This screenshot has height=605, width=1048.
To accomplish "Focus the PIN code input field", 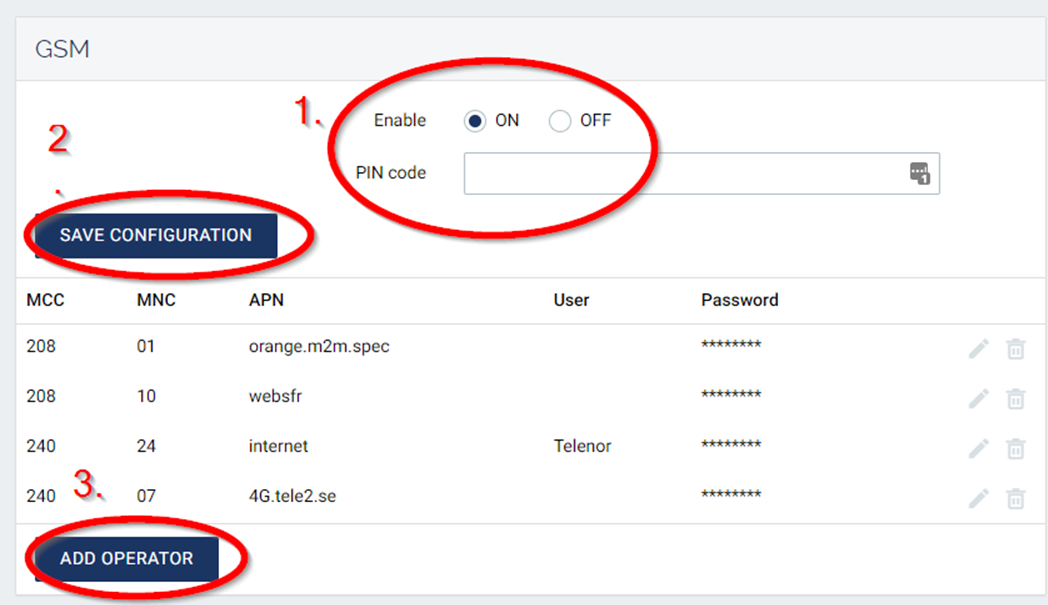I will (702, 174).
